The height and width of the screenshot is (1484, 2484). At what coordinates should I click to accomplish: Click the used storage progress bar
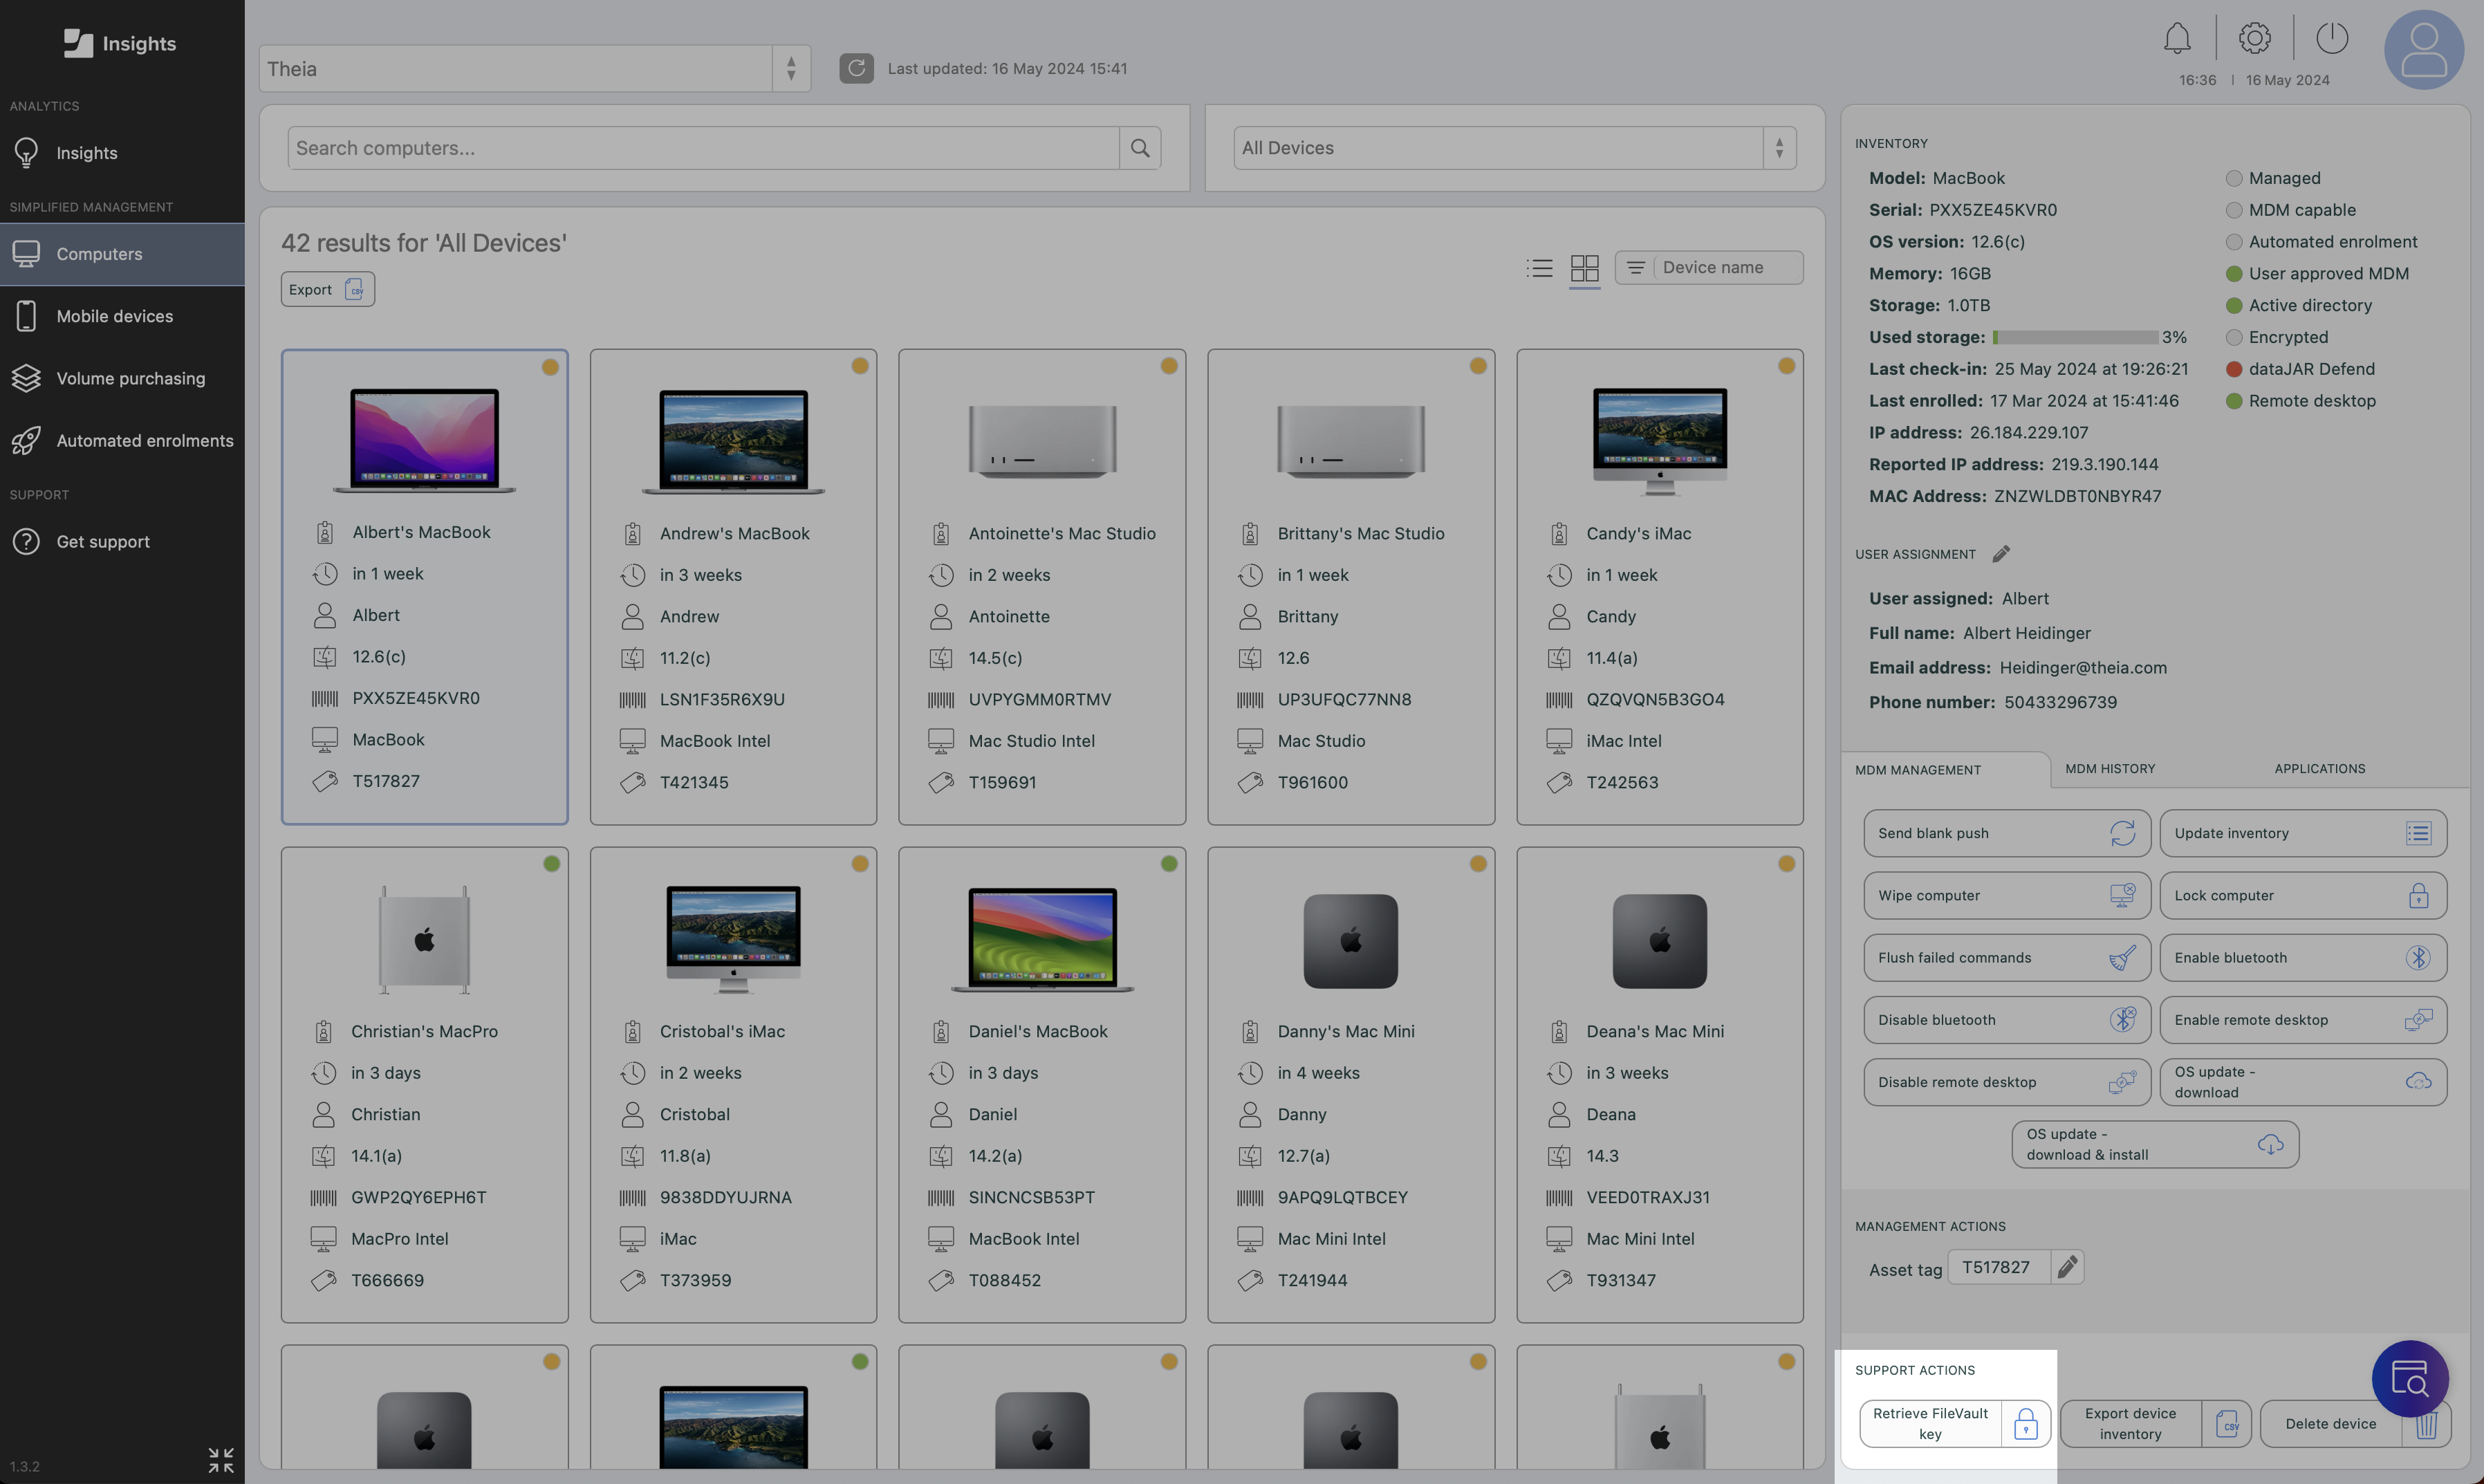(2075, 337)
